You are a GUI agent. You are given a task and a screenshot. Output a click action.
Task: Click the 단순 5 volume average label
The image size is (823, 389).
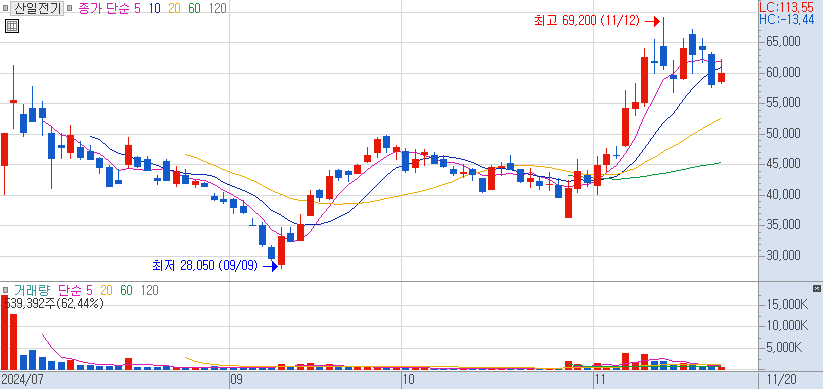[75, 290]
